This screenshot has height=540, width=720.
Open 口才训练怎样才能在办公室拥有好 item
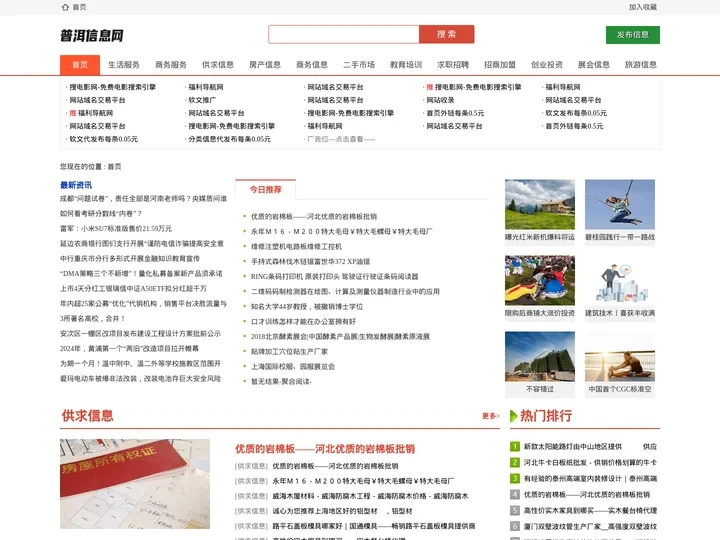304,322
